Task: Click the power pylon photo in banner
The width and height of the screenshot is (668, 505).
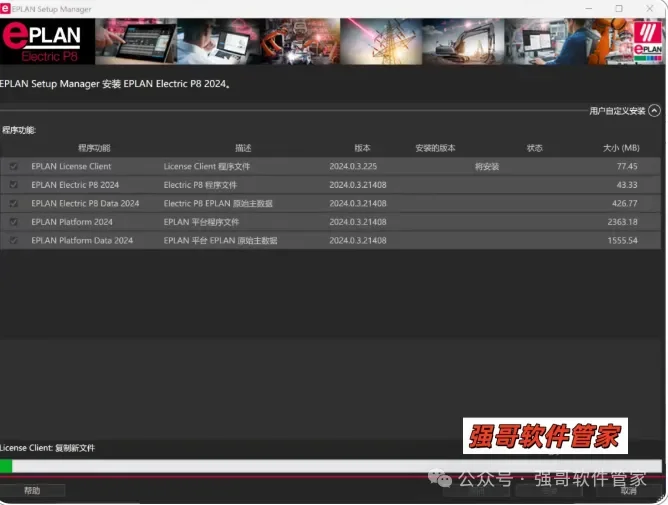Action: click(381, 41)
